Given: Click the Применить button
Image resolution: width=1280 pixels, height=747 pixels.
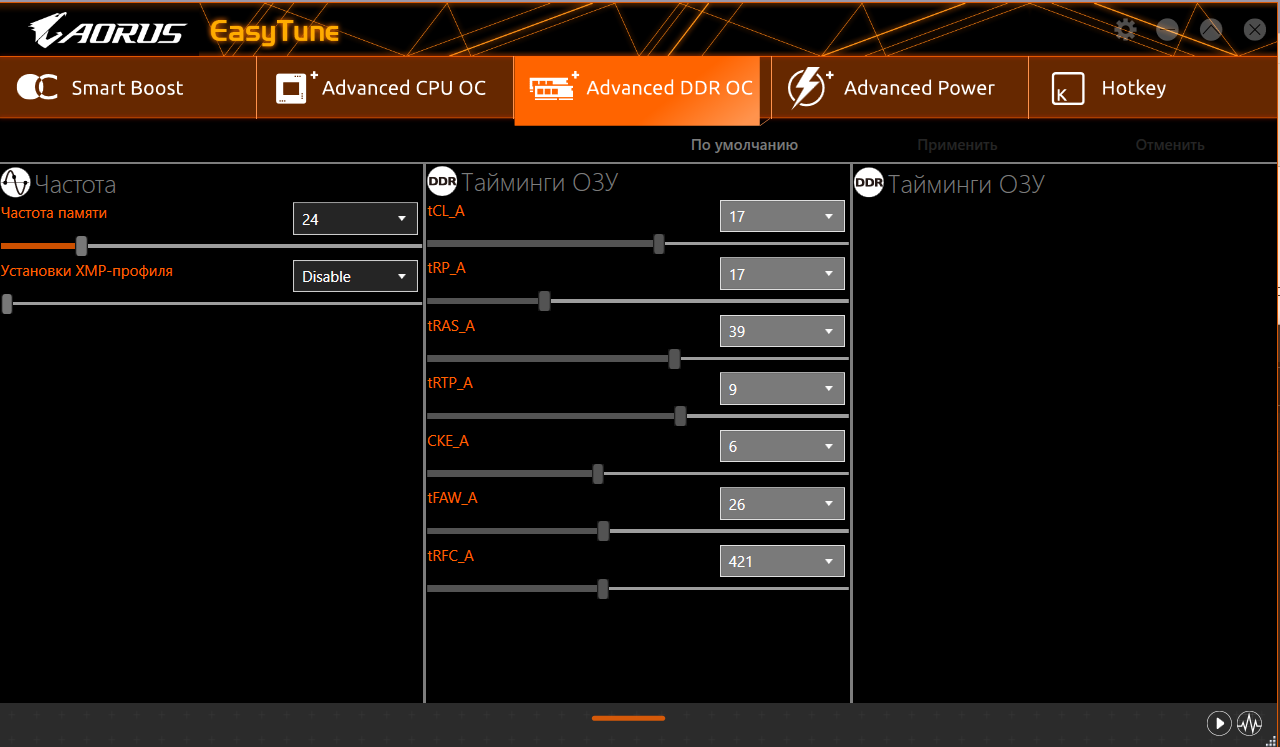Looking at the screenshot, I should point(957,145).
